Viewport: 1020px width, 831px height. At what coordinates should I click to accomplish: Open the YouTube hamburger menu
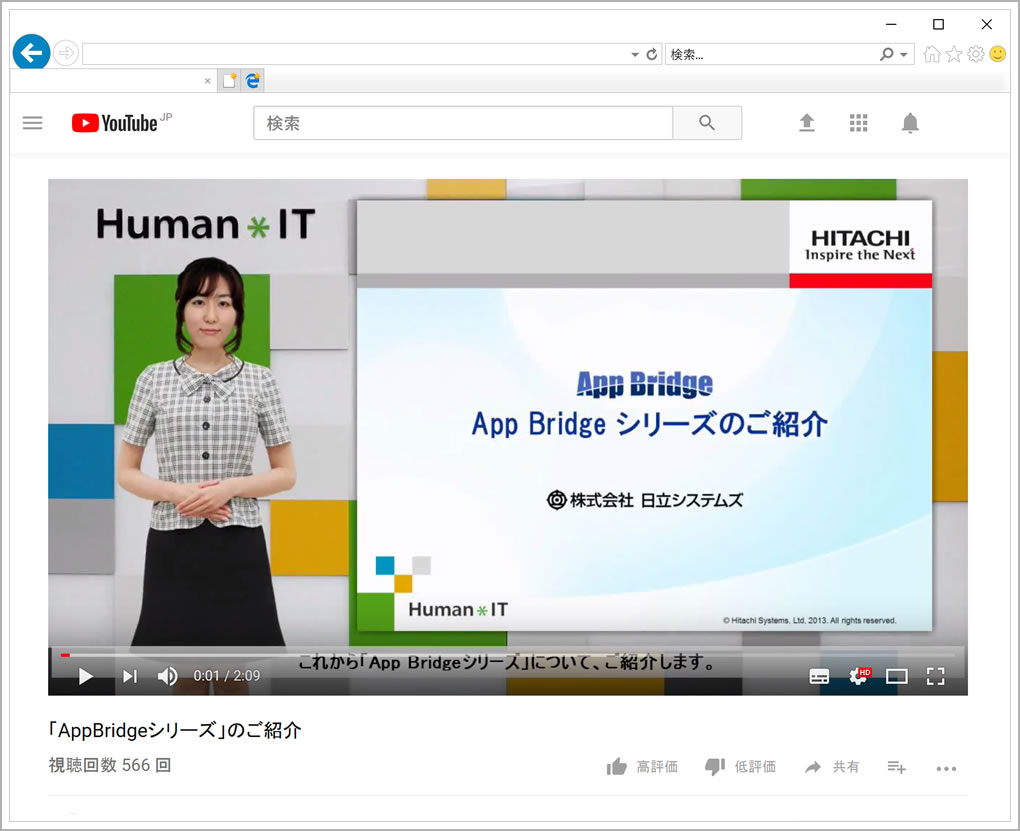pyautogui.click(x=33, y=122)
